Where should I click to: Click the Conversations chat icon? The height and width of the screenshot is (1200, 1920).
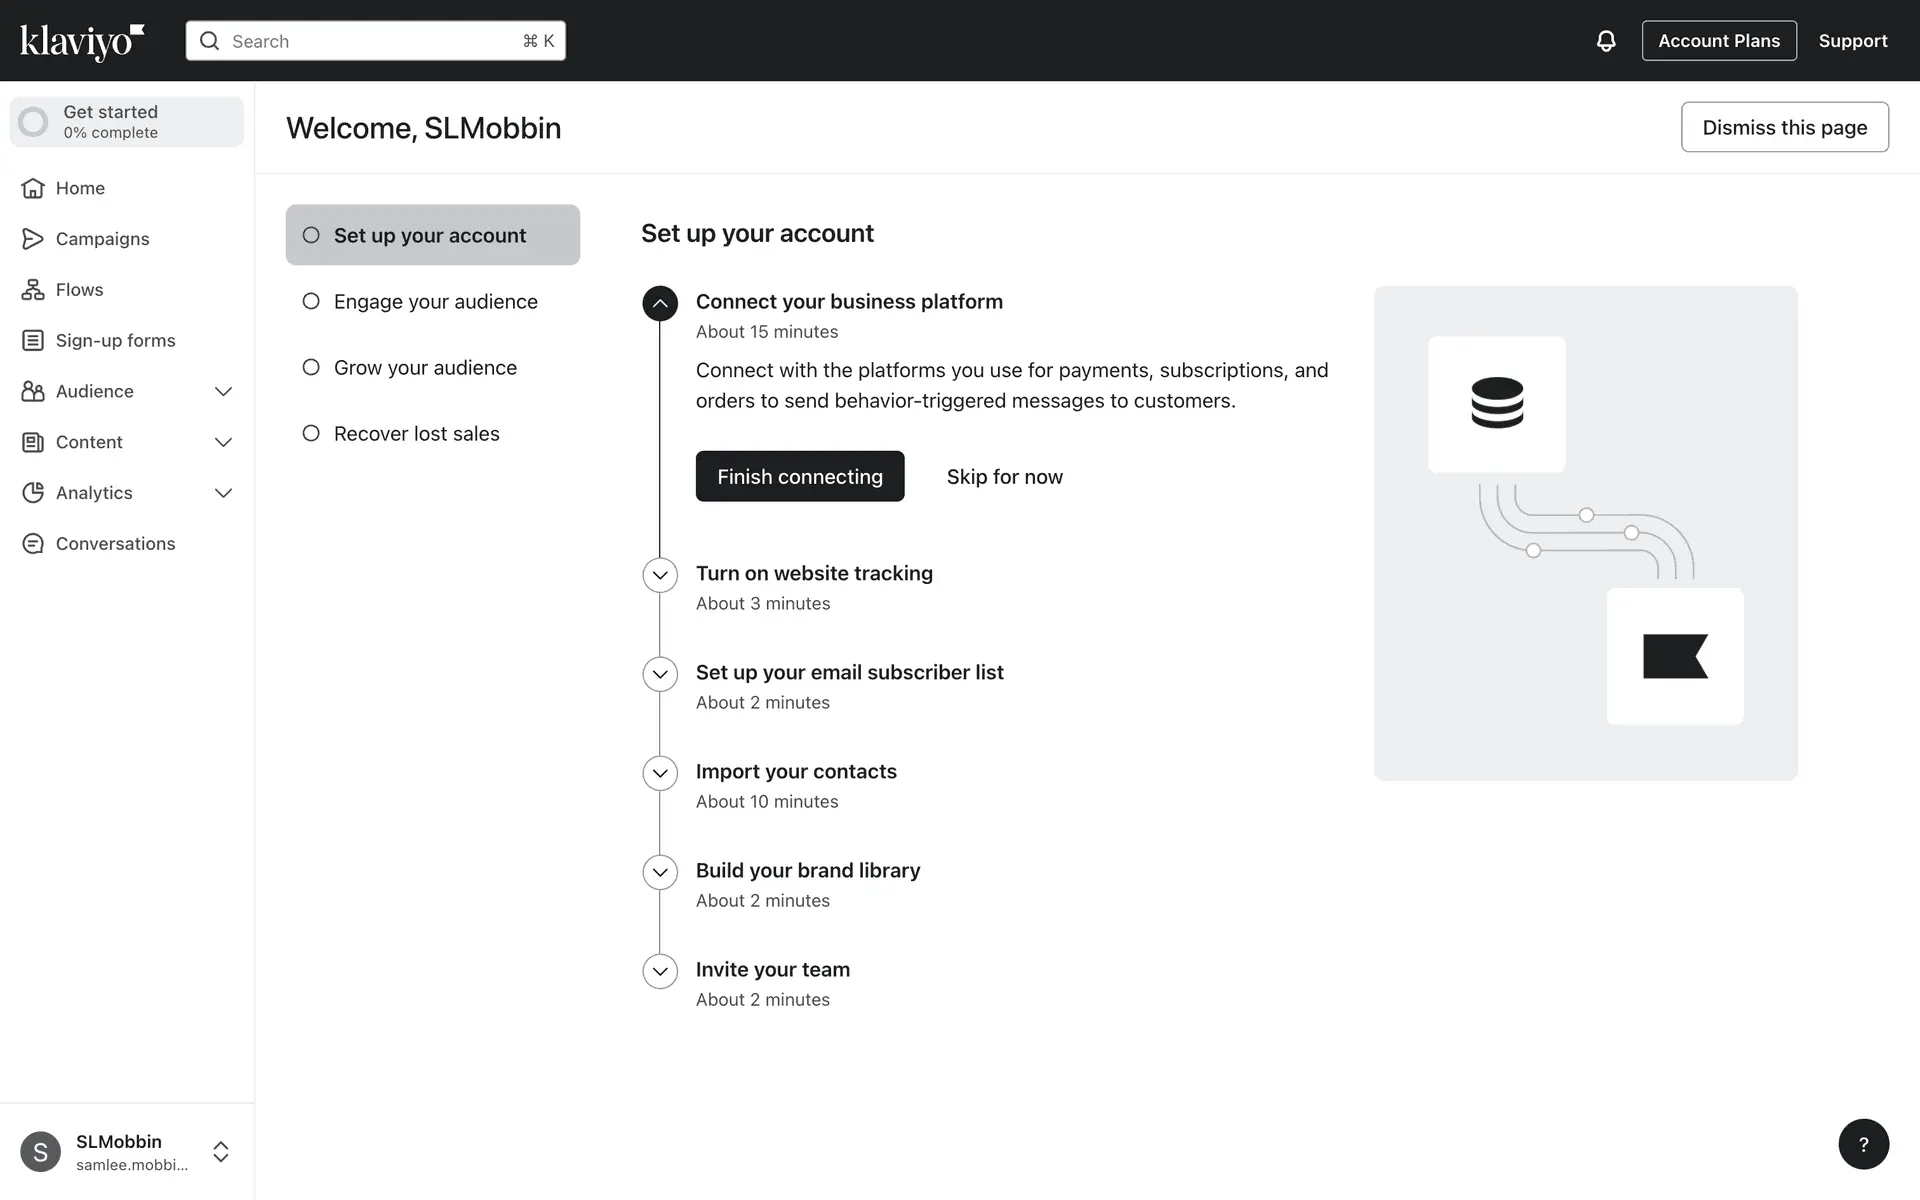pos(33,544)
